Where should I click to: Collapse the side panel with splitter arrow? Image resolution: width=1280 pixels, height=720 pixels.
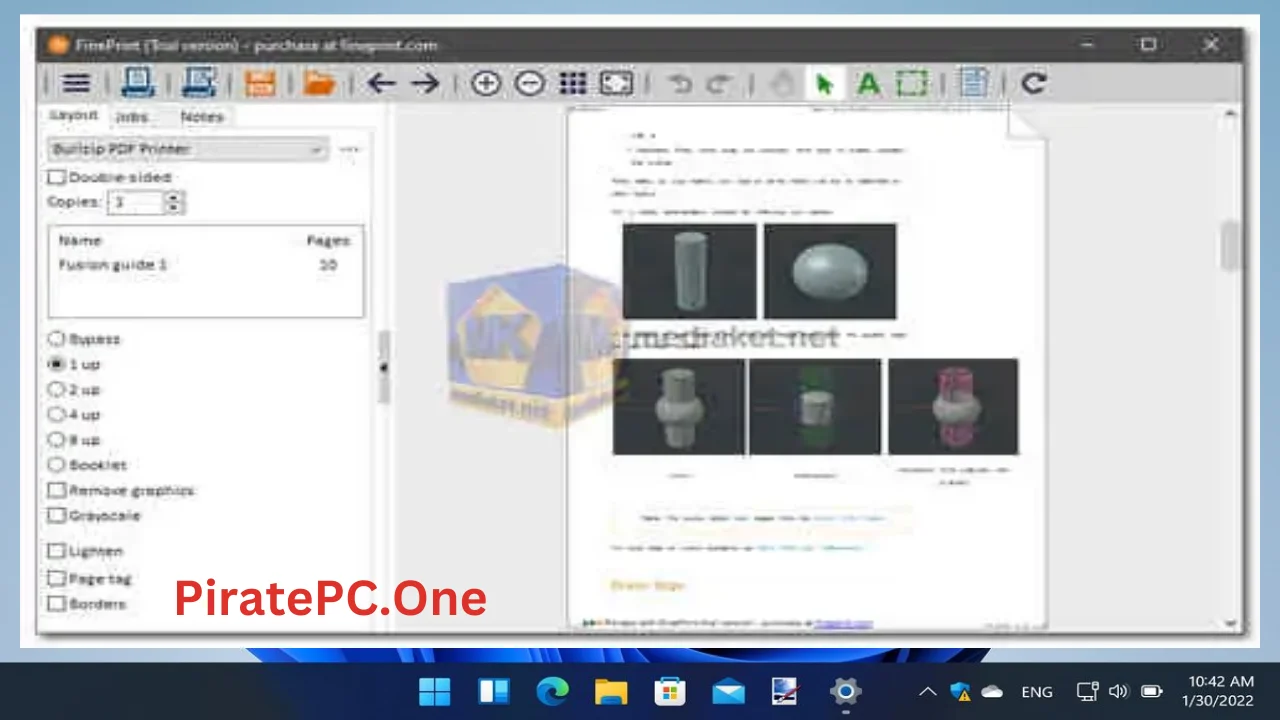point(383,367)
